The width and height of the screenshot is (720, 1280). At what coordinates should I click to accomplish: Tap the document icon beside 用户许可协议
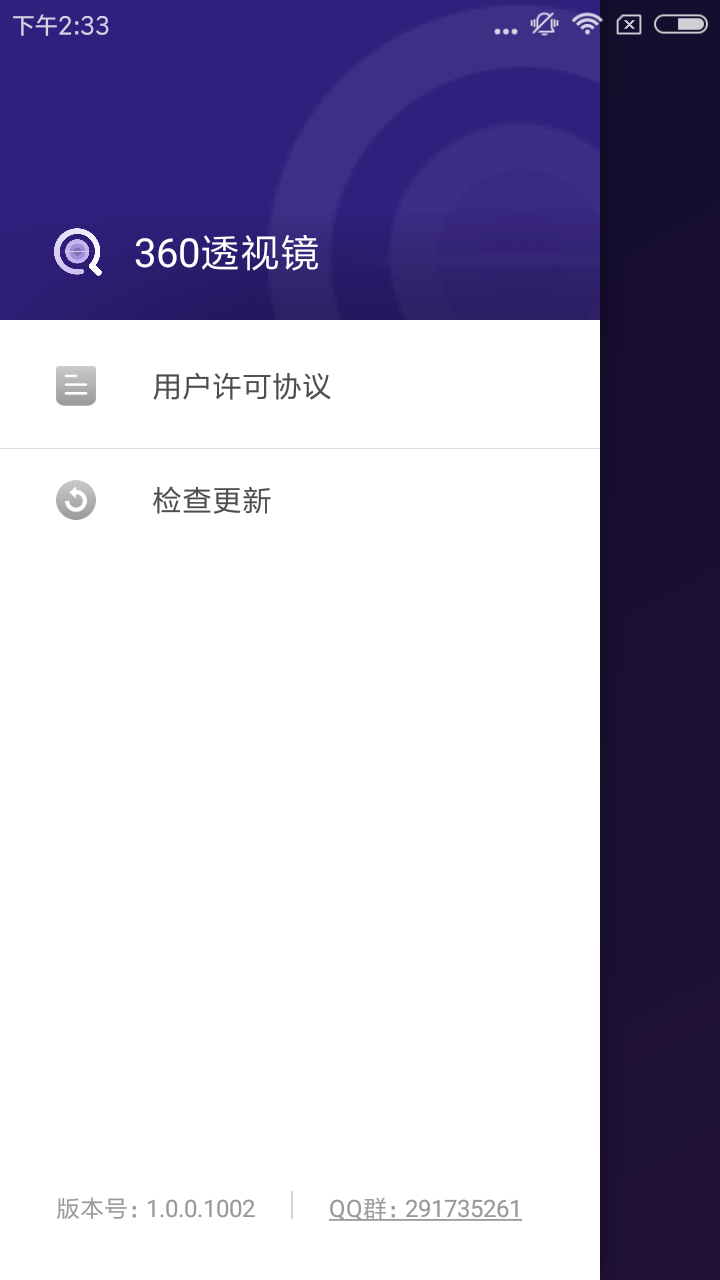76,385
